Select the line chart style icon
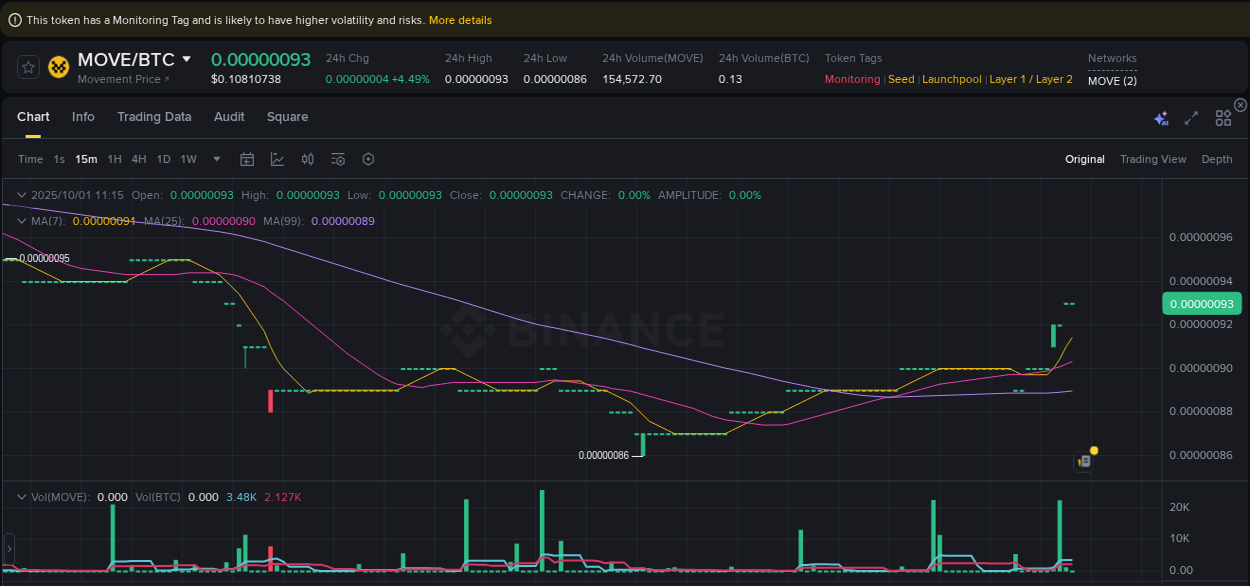 277,159
